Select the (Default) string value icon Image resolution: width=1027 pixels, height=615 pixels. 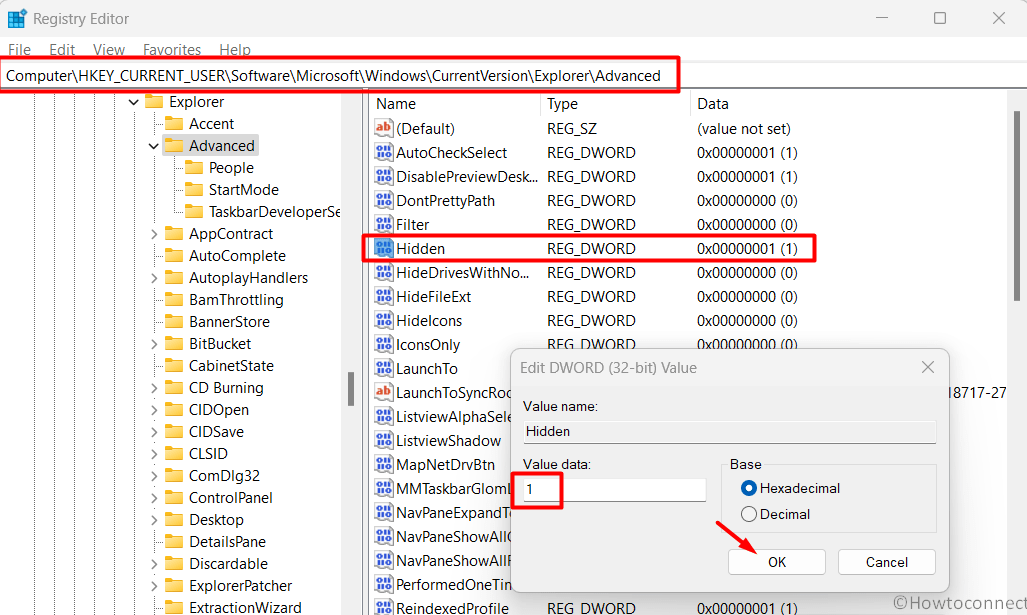383,128
